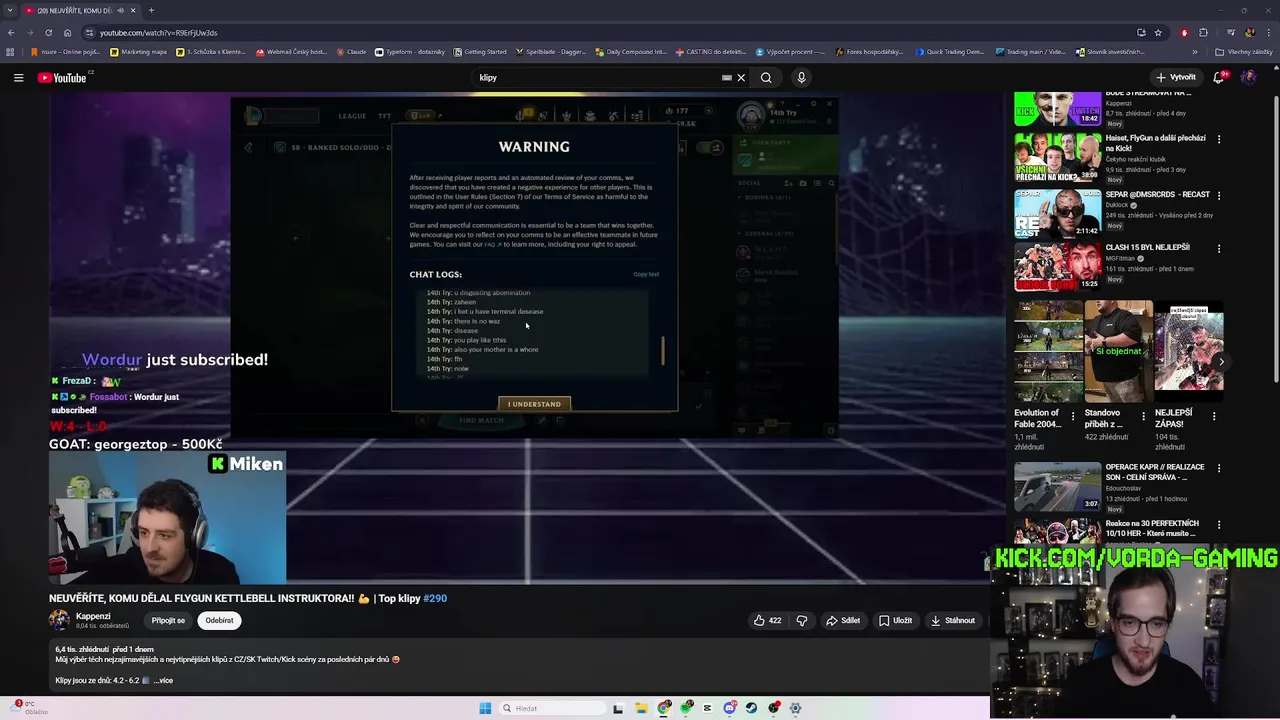Open the 'Claude' bookmark
Image resolution: width=1280 pixels, height=720 pixels.
point(352,52)
